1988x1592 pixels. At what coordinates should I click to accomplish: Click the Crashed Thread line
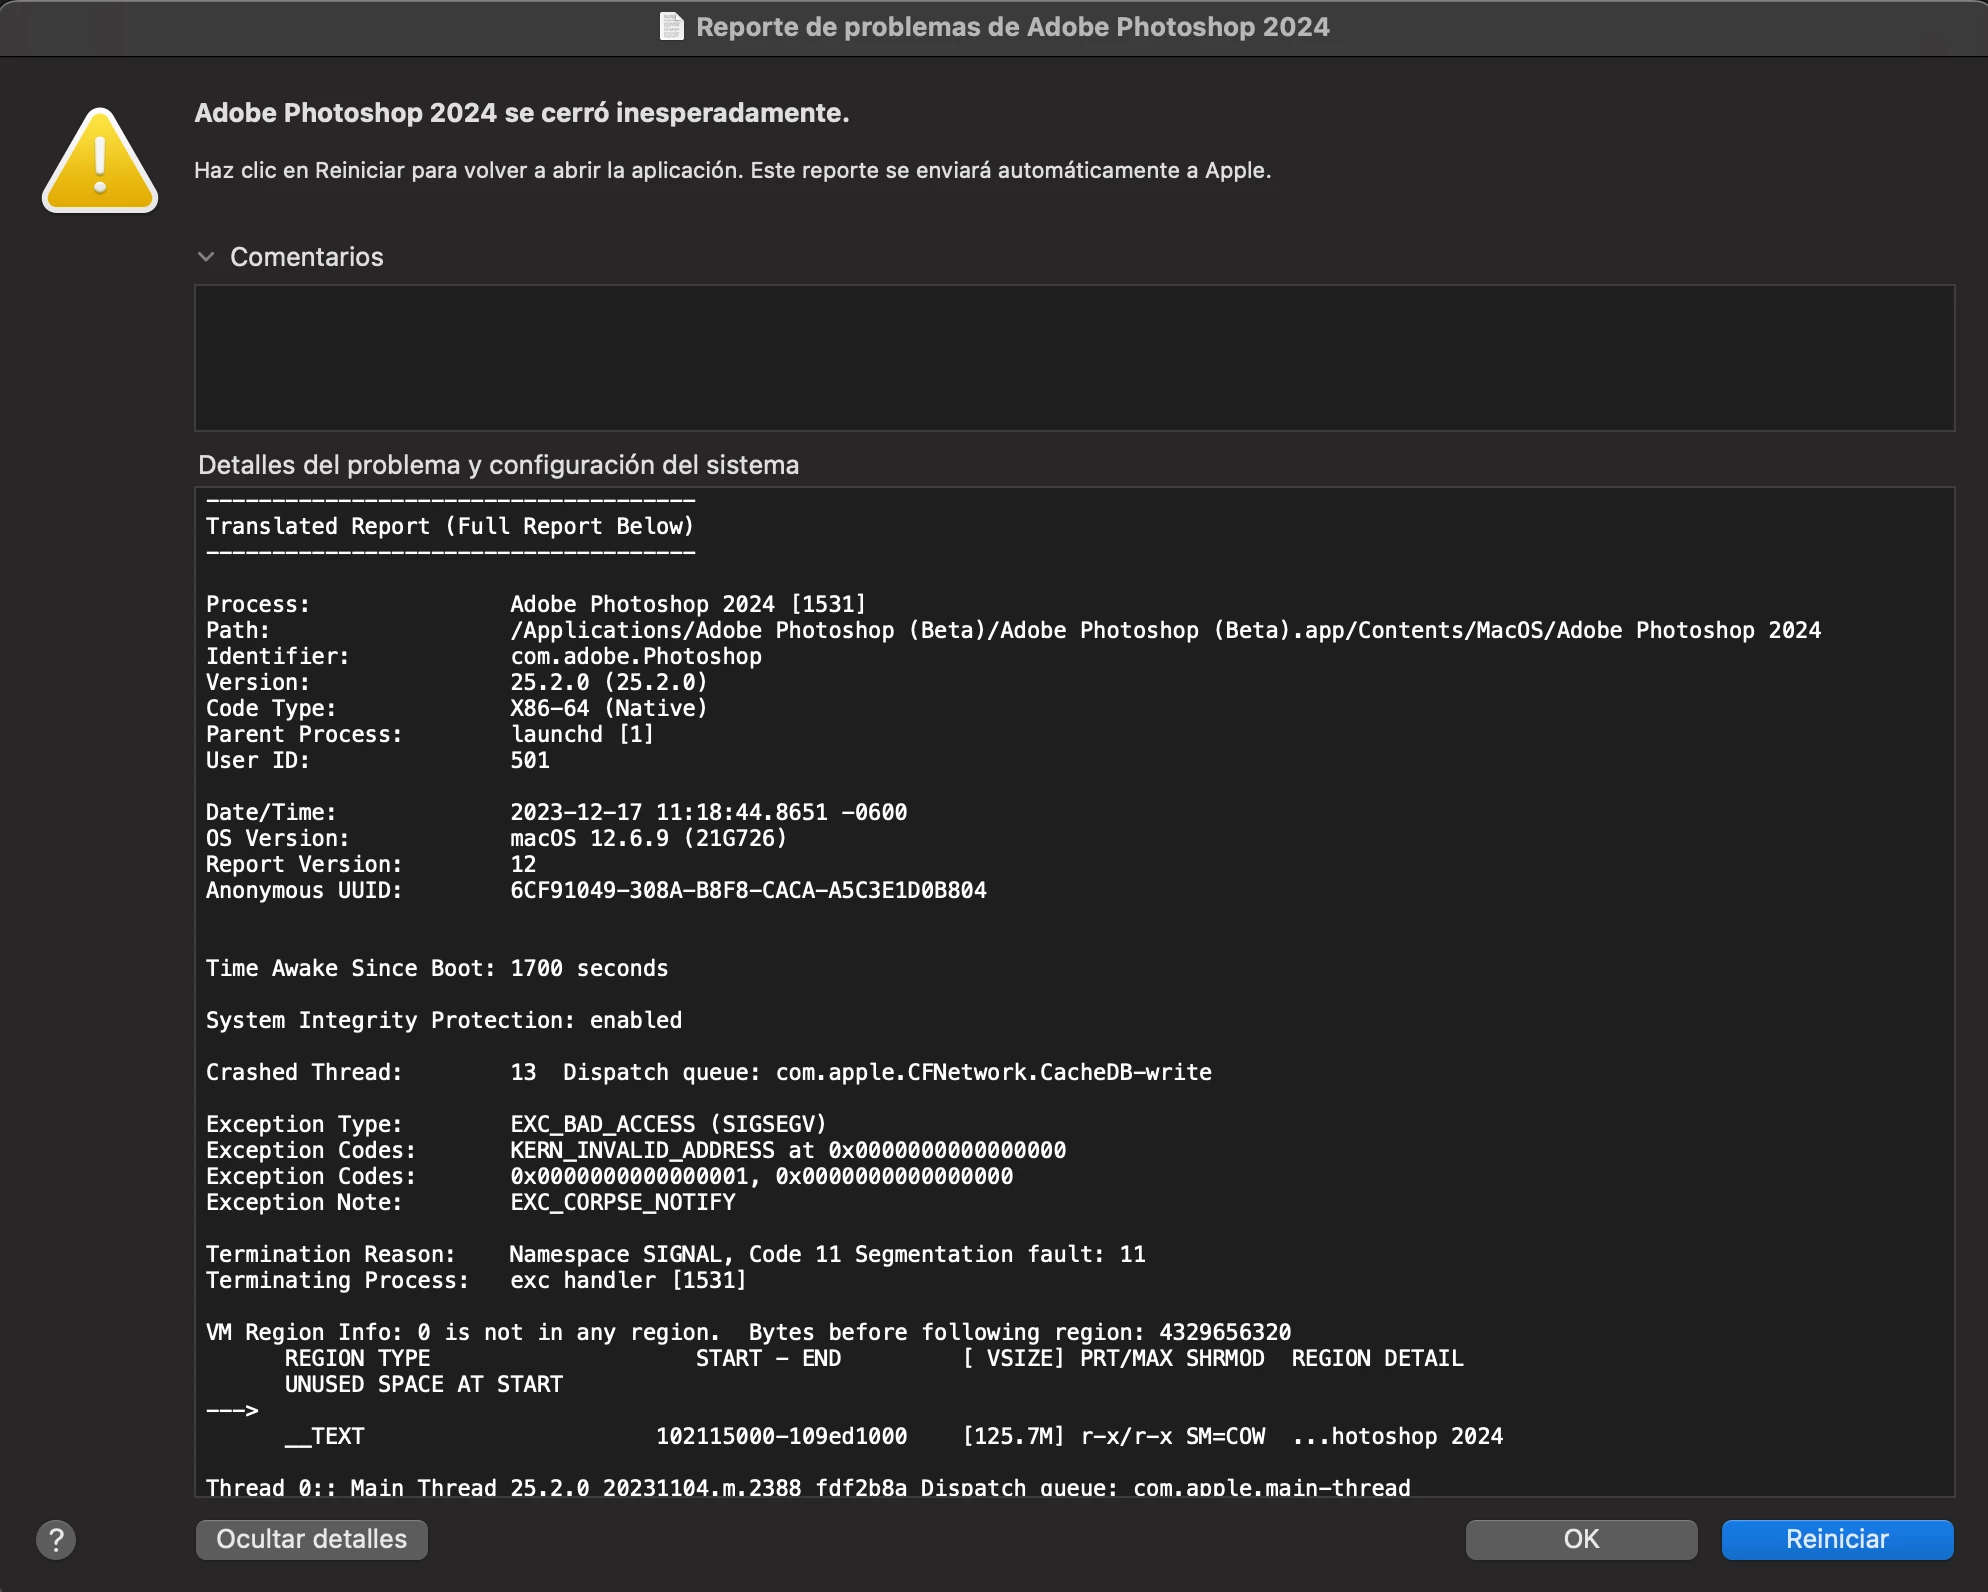pyautogui.click(x=707, y=1072)
